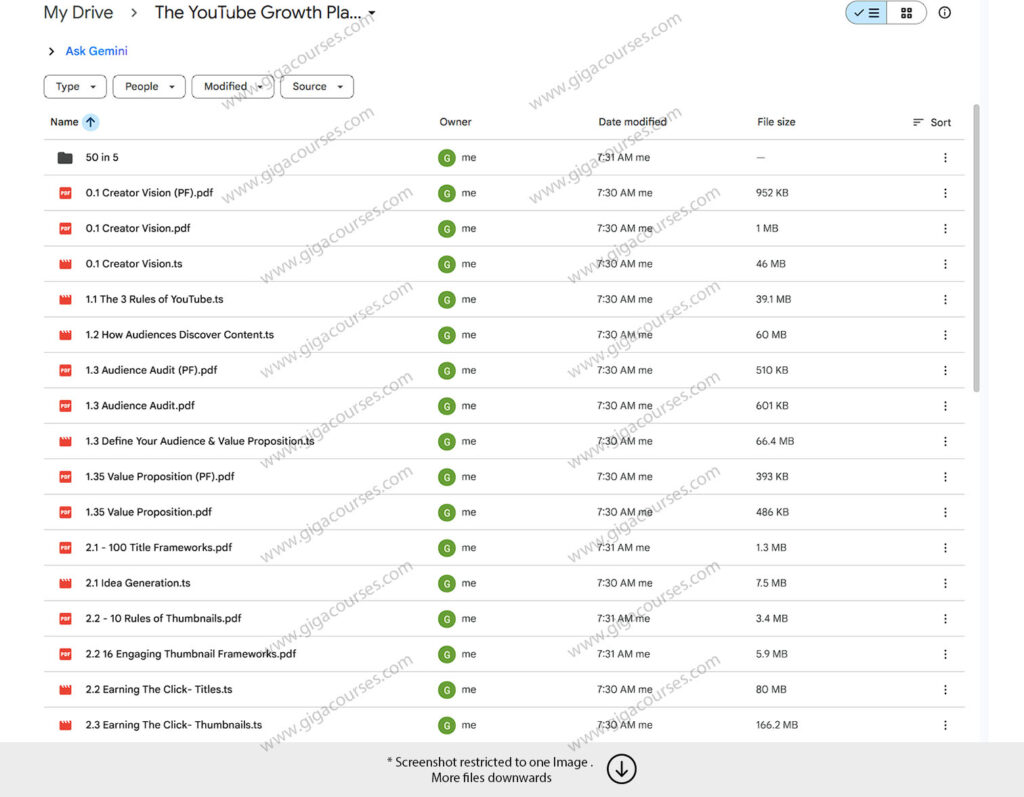This screenshot has height=797, width=1024.
Task: Switch to grid view layout
Action: tap(907, 13)
